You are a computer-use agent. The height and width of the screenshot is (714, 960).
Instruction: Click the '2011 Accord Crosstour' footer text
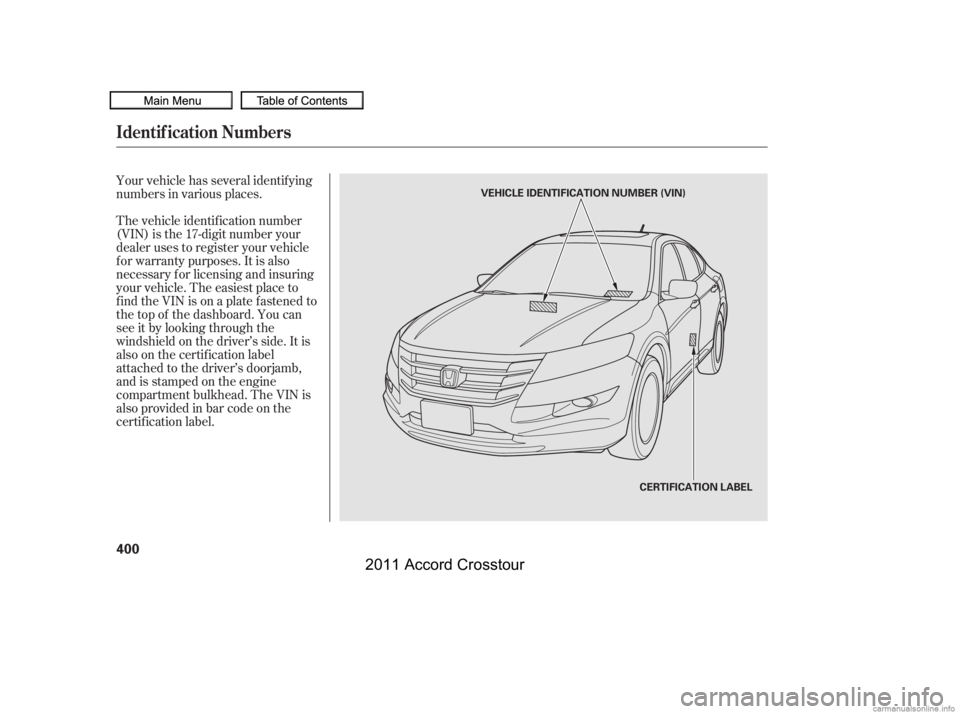point(444,565)
